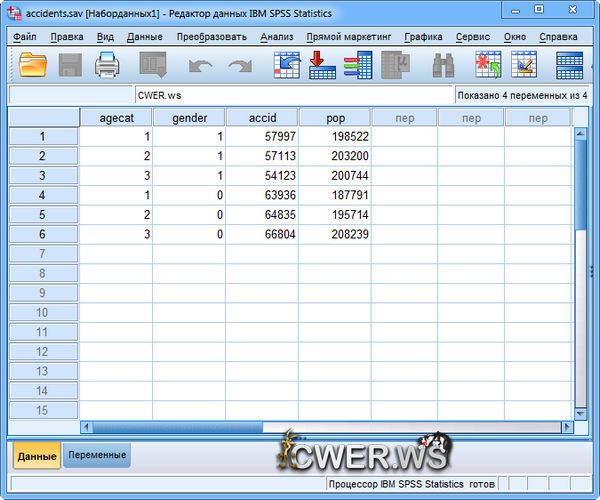Select empty row header 15
600x500 pixels.
pos(43,410)
